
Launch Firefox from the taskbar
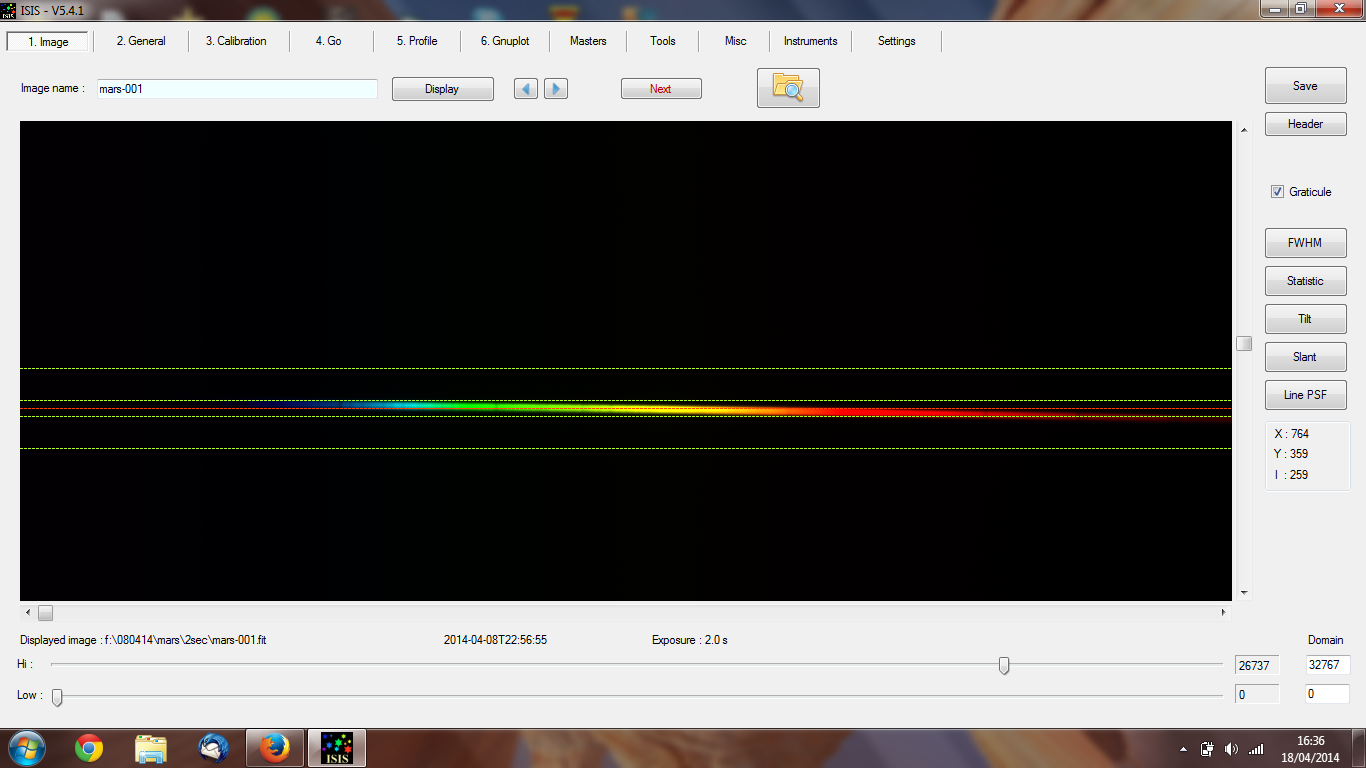[274, 748]
